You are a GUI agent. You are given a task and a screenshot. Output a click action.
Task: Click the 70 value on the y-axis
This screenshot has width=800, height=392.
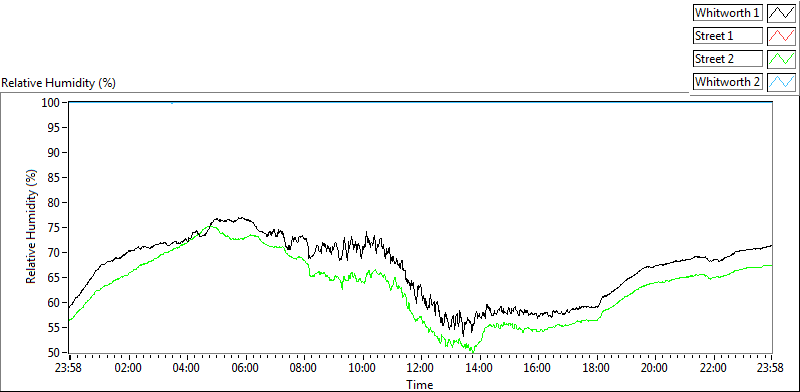click(55, 253)
